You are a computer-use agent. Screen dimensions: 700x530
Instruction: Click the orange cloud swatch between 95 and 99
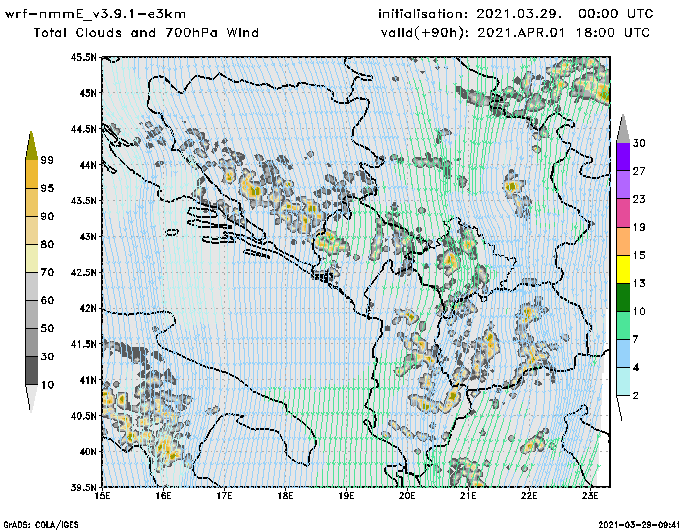pyautogui.click(x=32, y=174)
